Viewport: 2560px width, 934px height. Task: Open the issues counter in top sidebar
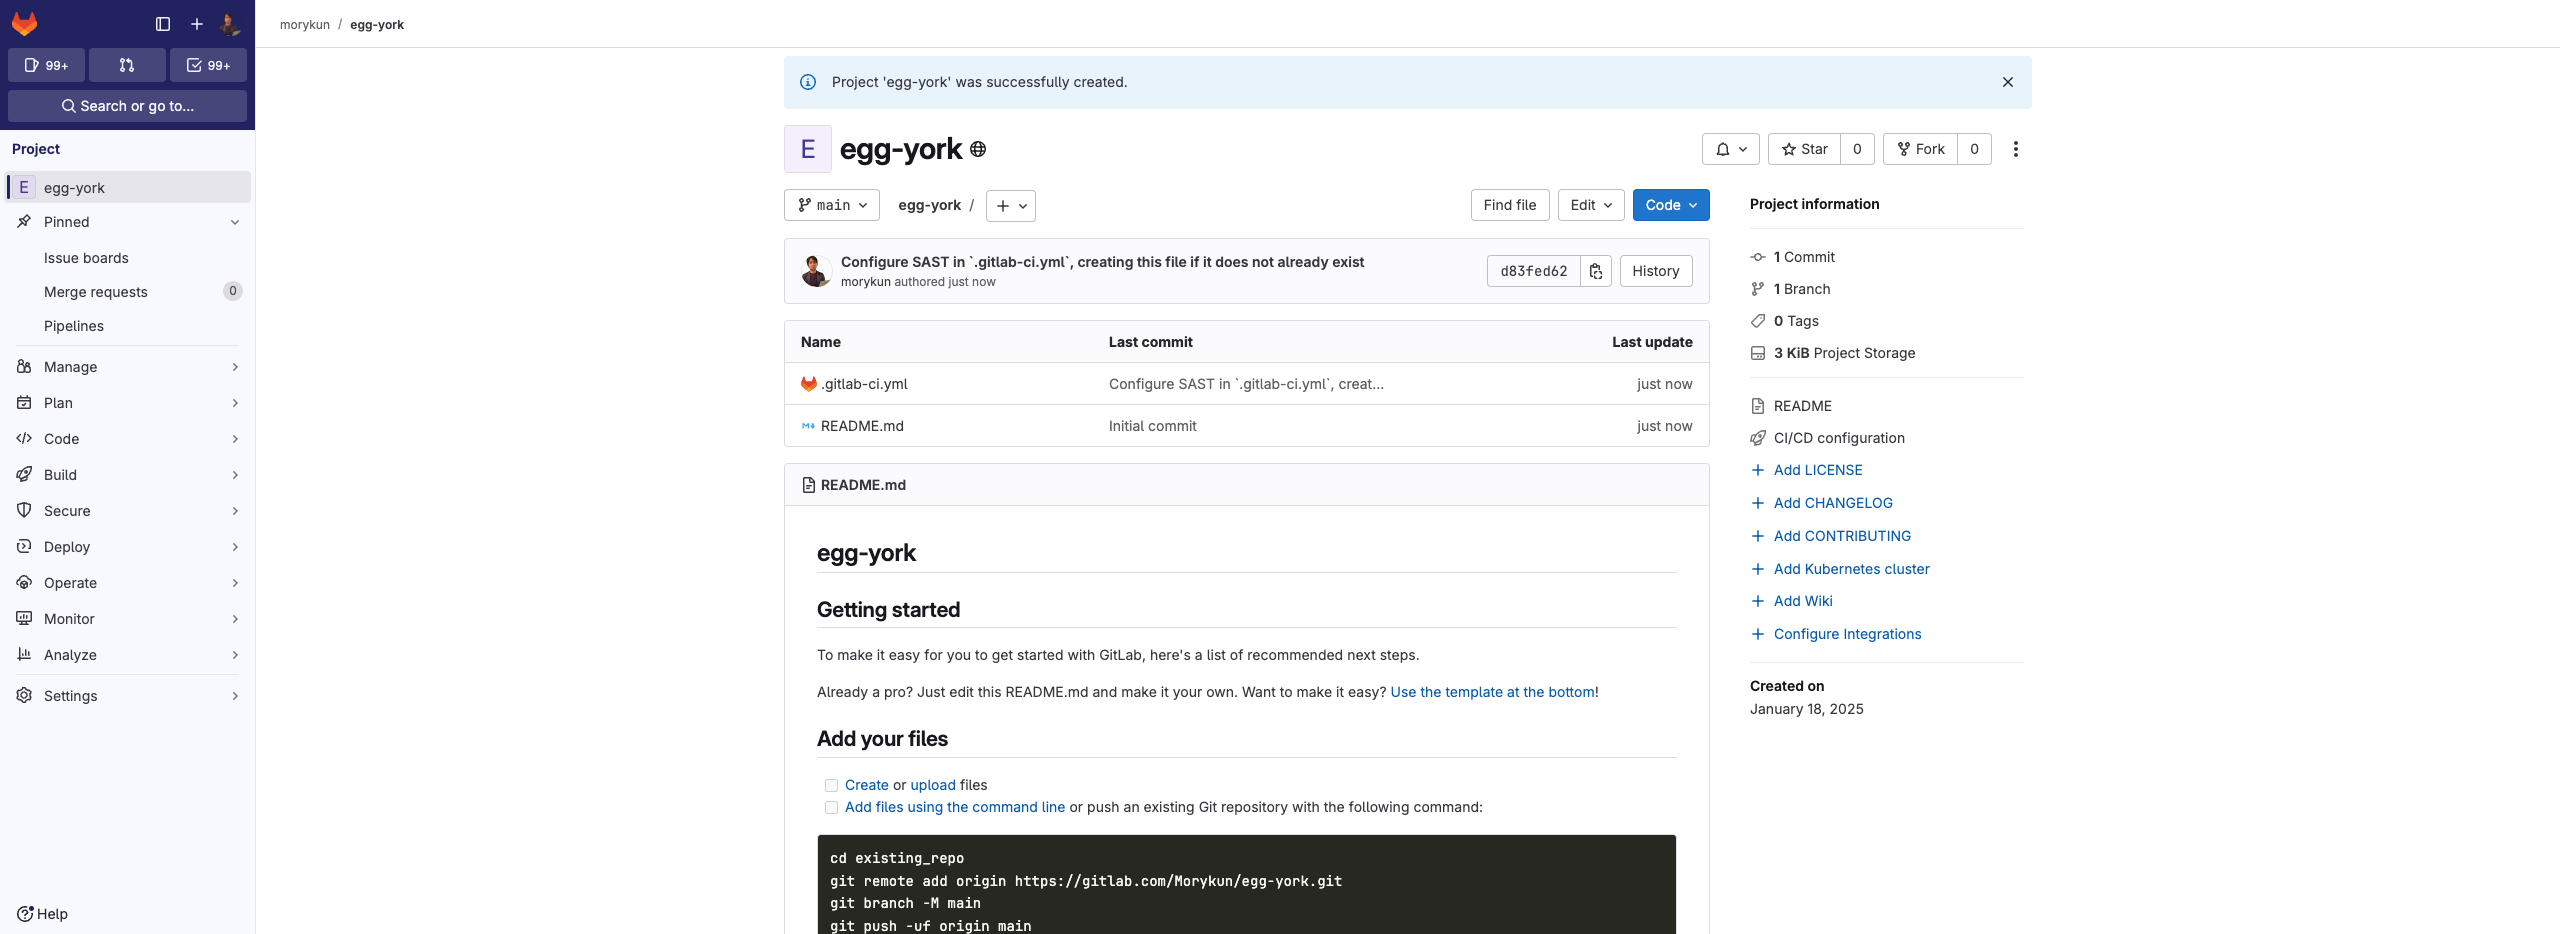coord(46,64)
